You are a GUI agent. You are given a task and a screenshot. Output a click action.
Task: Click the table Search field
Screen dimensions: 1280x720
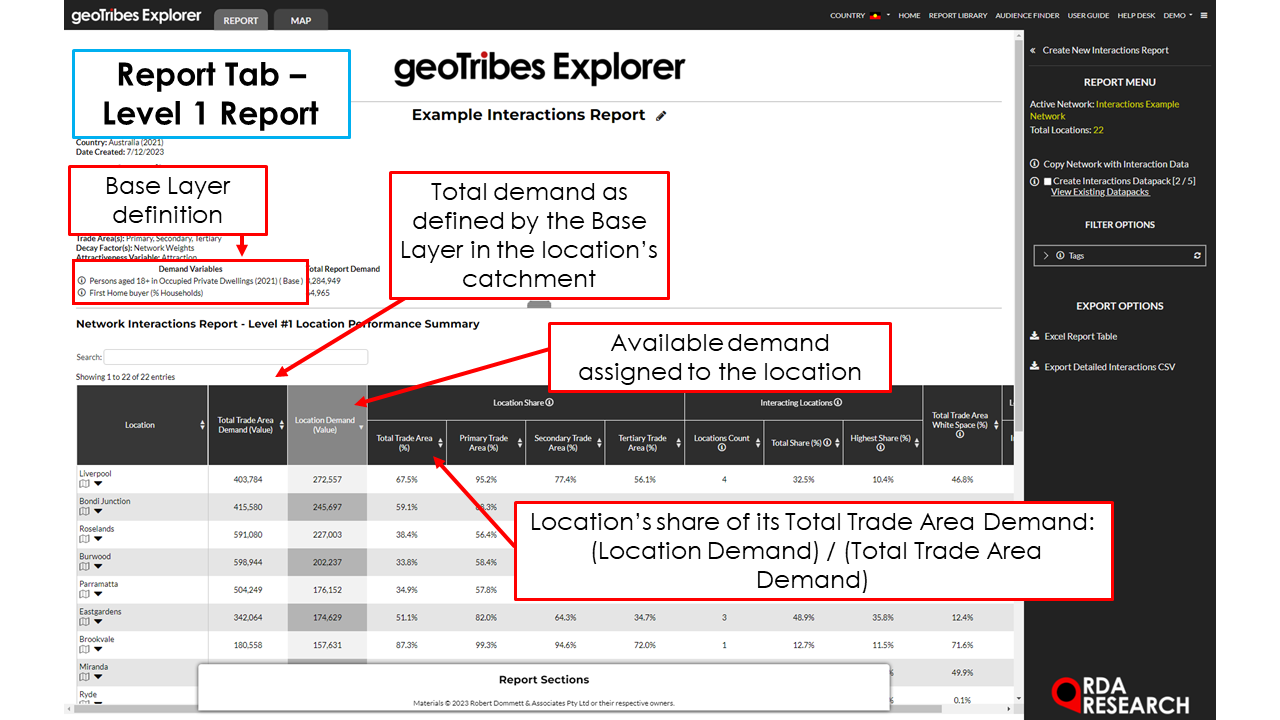pos(235,357)
